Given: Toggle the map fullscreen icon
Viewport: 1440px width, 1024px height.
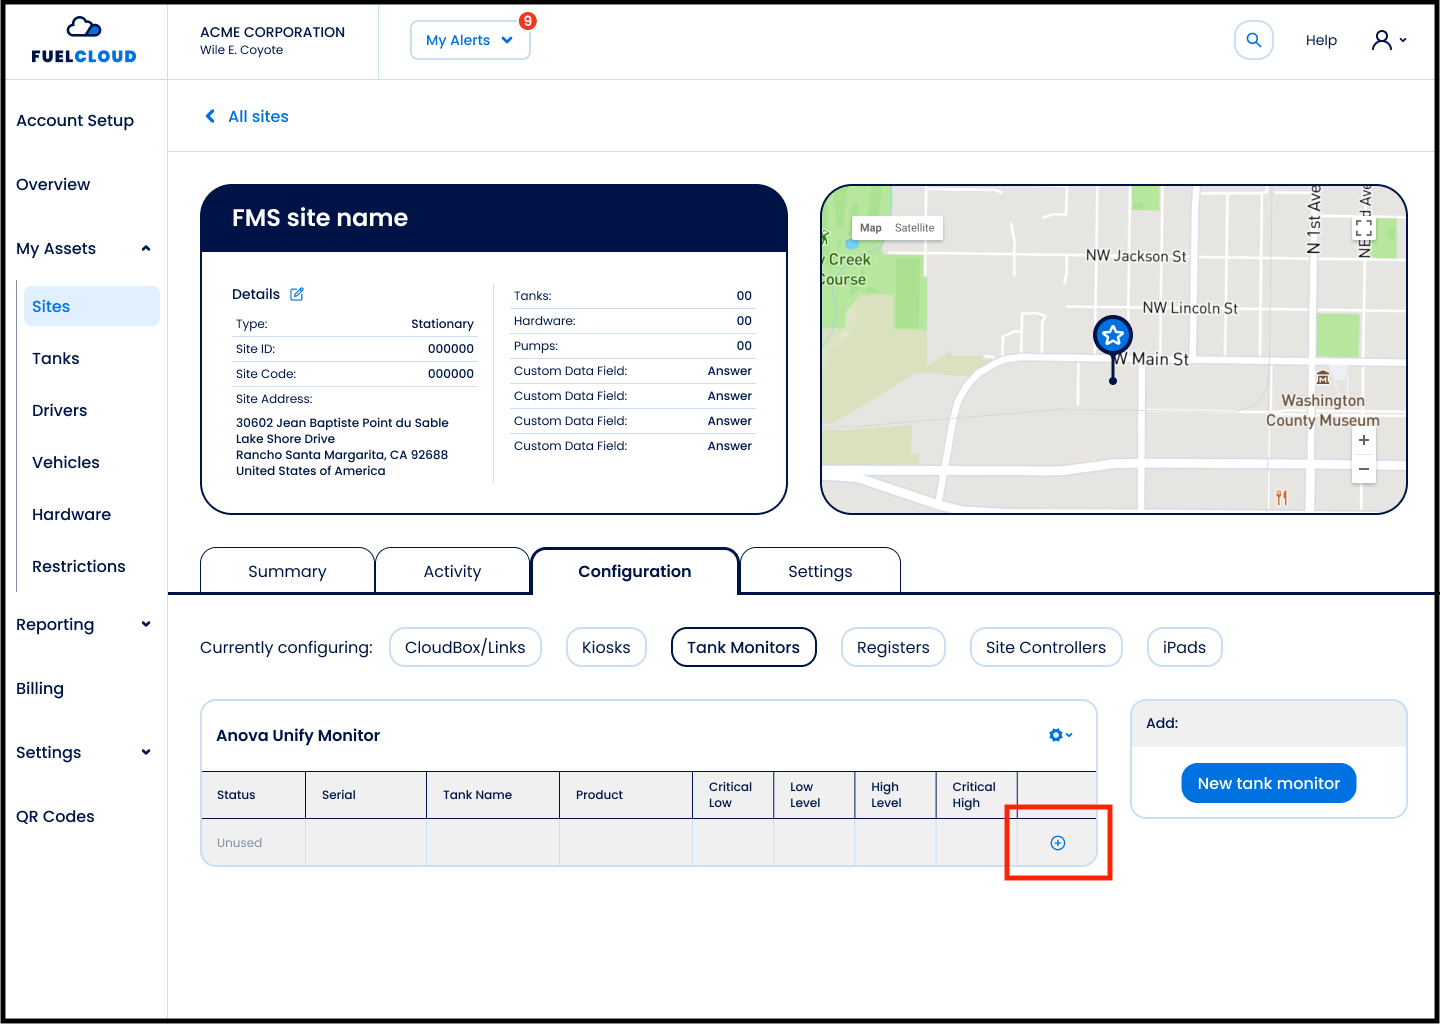Looking at the screenshot, I should click(1363, 229).
